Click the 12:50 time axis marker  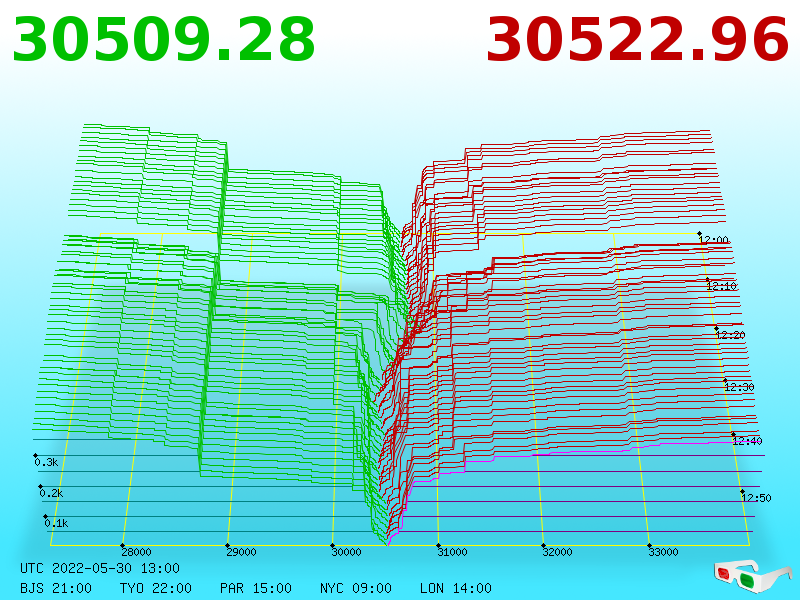coord(756,498)
